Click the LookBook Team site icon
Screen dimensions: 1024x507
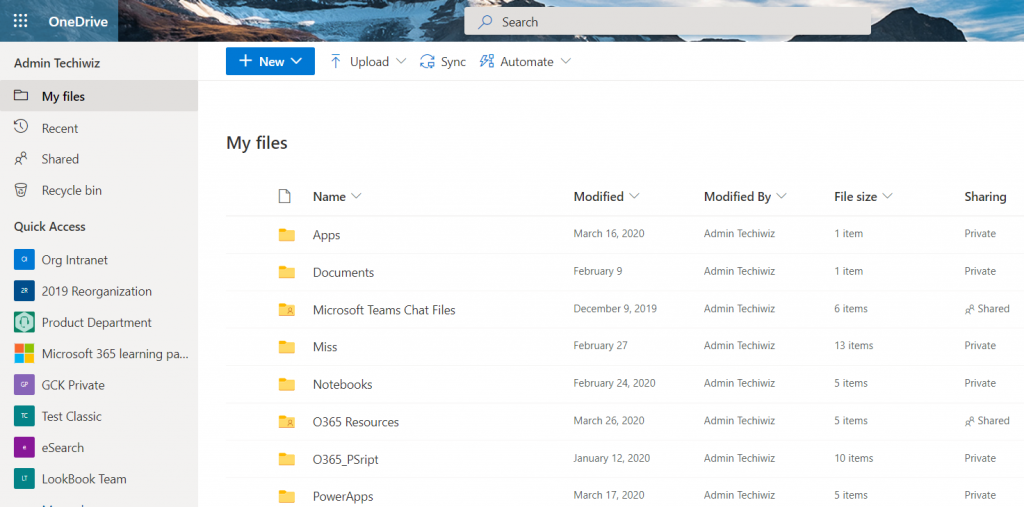pyautogui.click(x=24, y=479)
